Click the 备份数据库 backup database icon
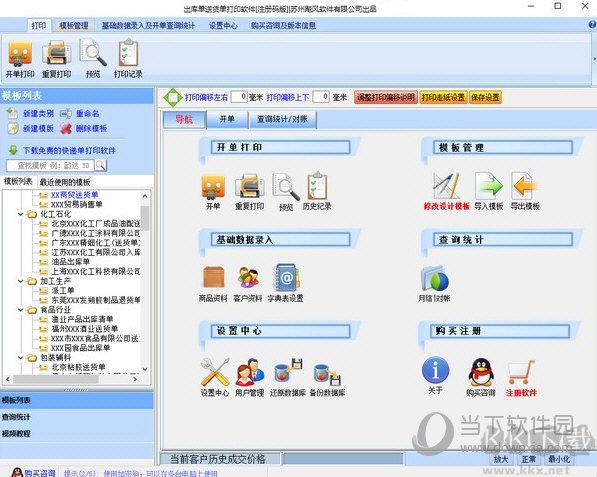This screenshot has width=597, height=477. 327,375
